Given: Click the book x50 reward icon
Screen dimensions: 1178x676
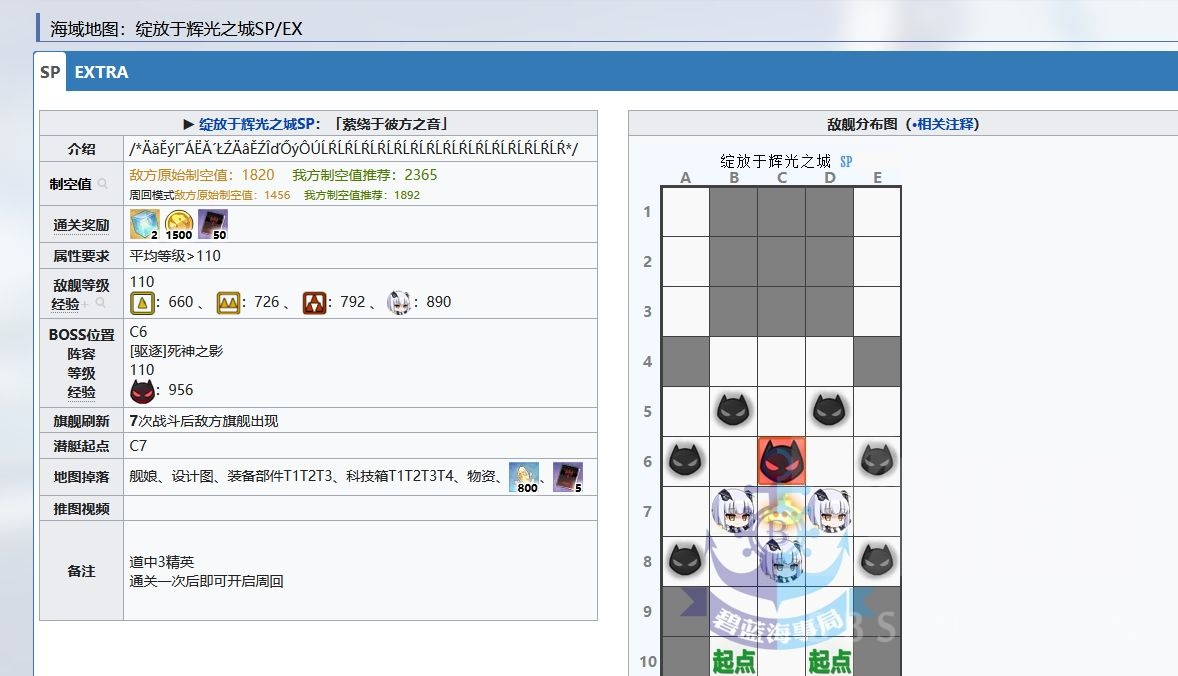Looking at the screenshot, I should (x=211, y=223).
